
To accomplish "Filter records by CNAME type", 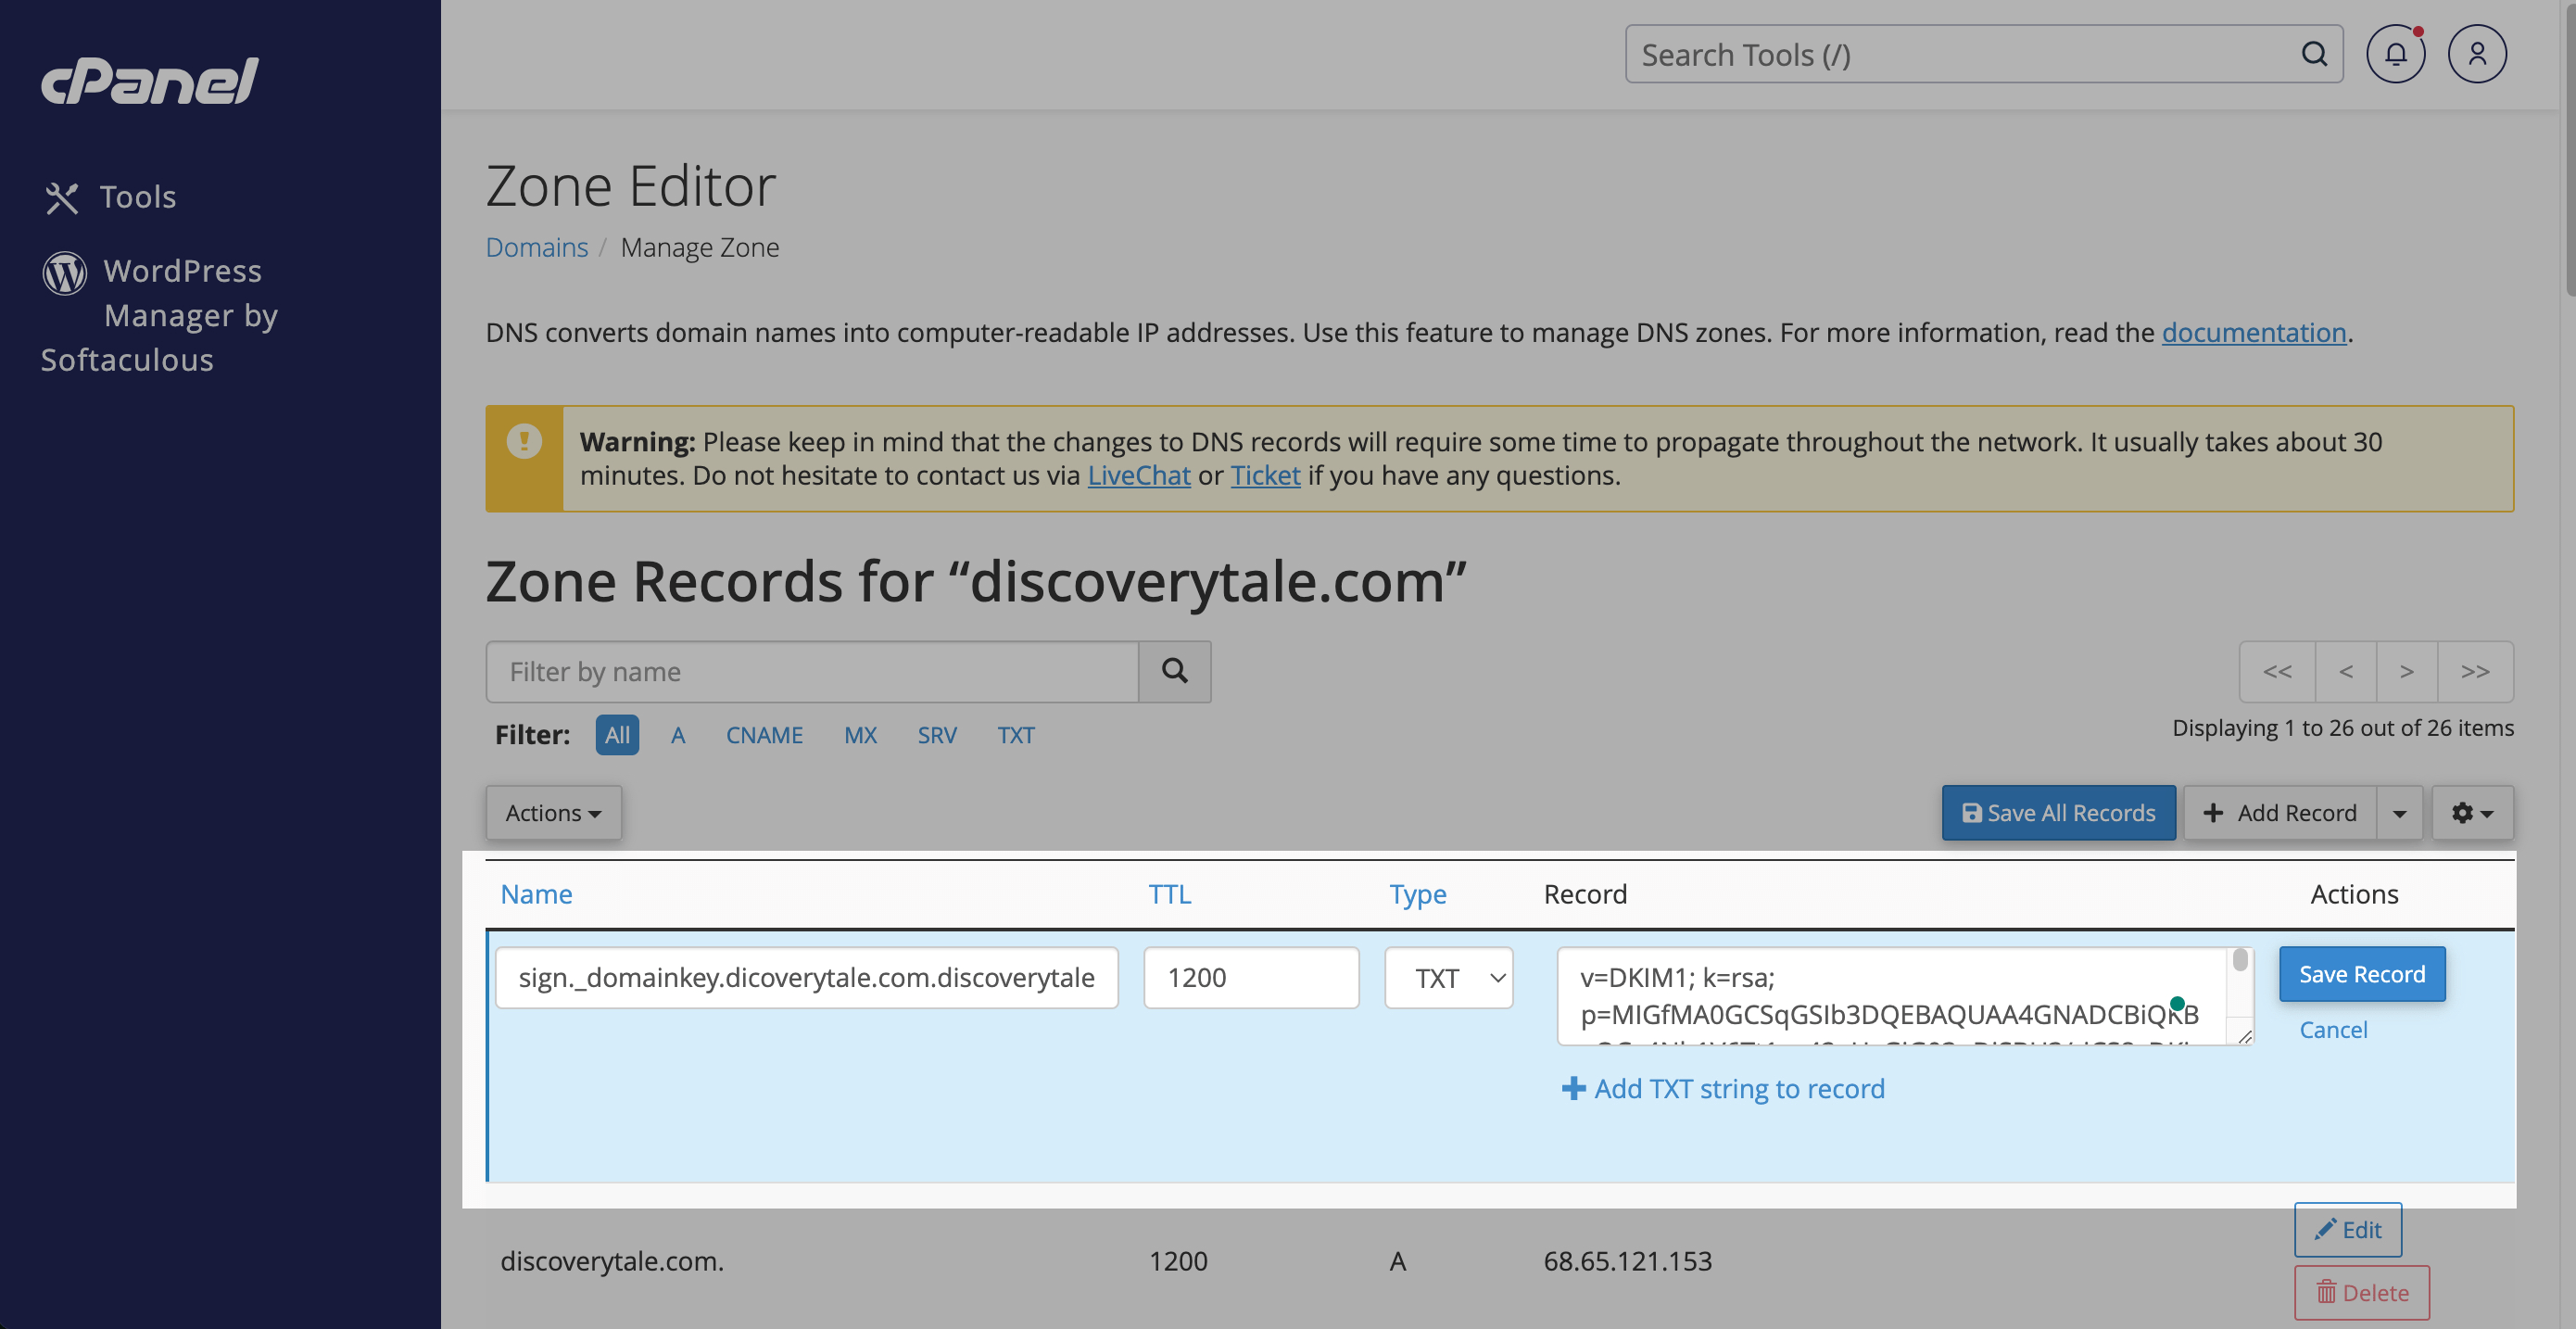I will pyautogui.click(x=764, y=735).
